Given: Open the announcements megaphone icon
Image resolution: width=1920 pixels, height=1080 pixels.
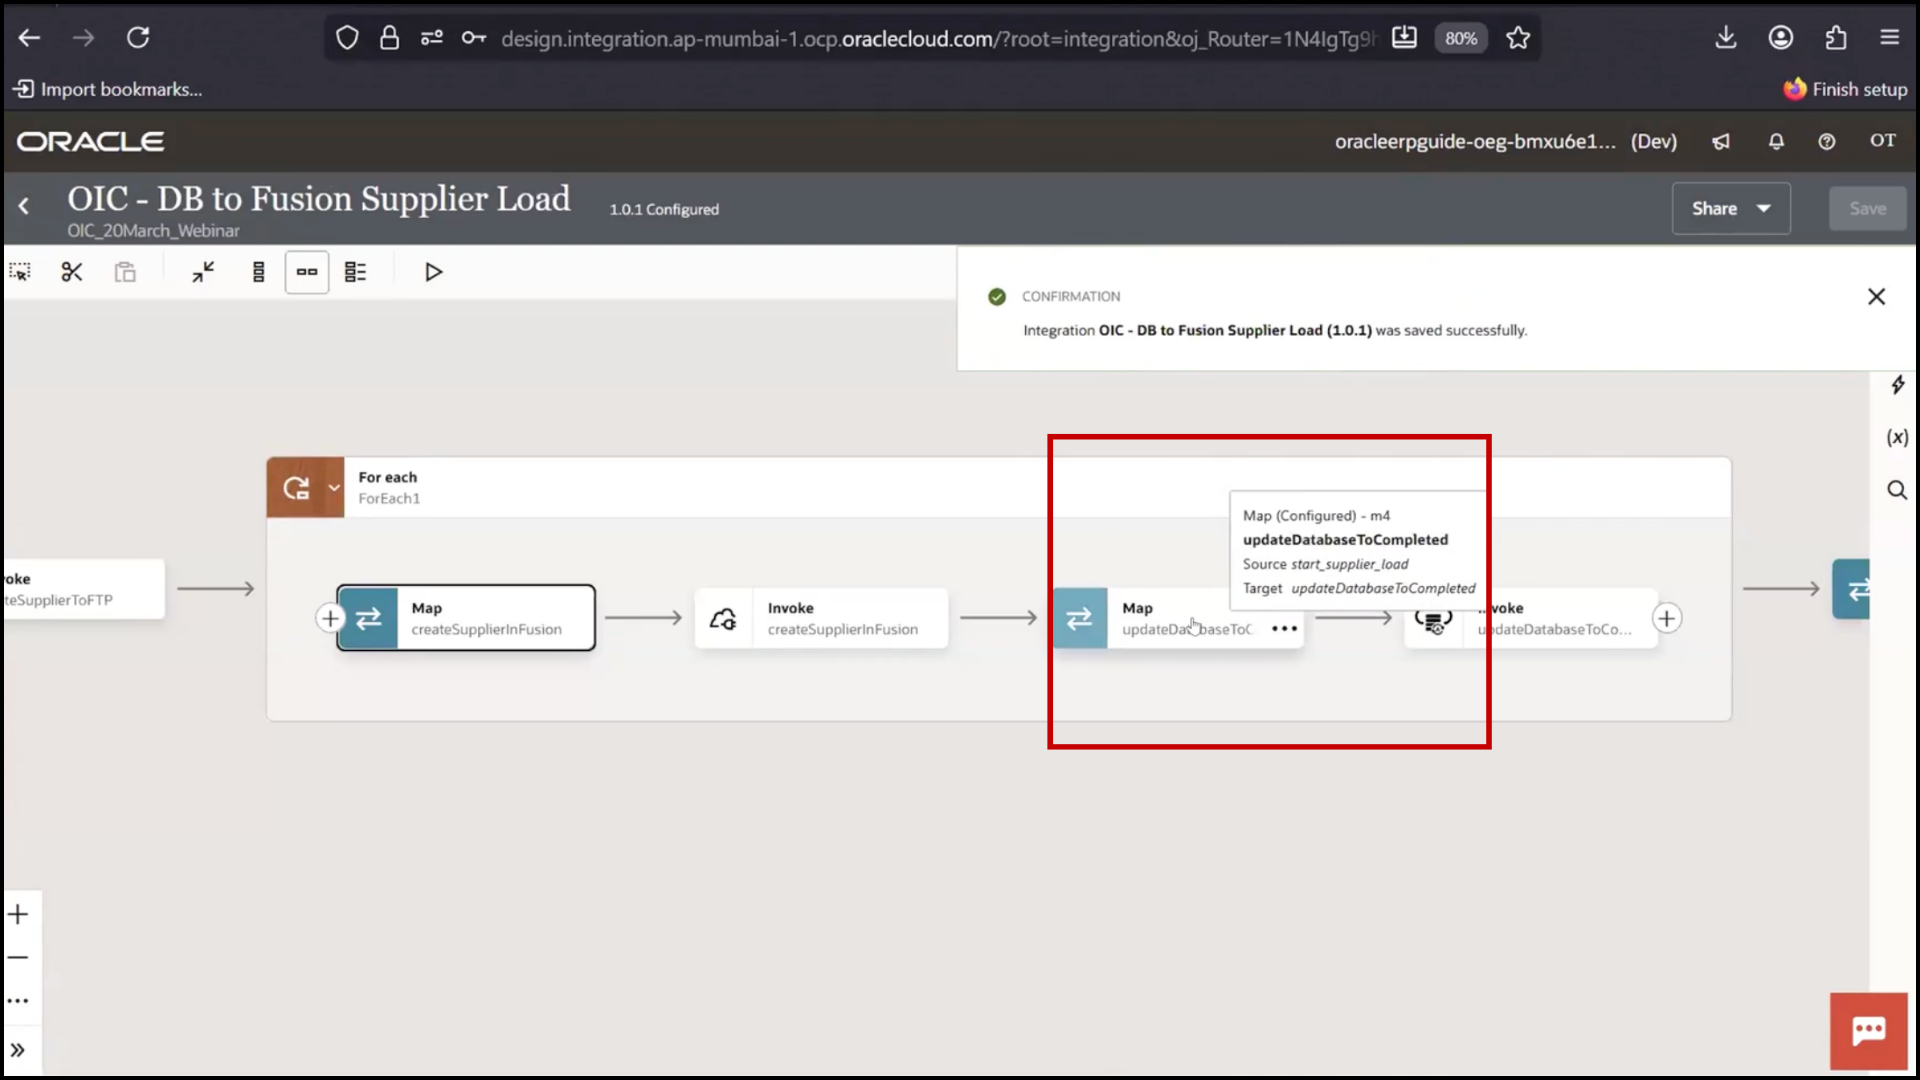Looking at the screenshot, I should tap(1721, 141).
